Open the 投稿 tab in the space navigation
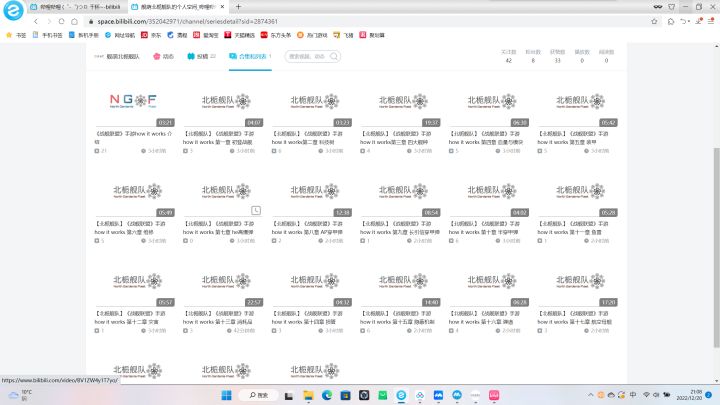720x405 pixels. (201, 56)
